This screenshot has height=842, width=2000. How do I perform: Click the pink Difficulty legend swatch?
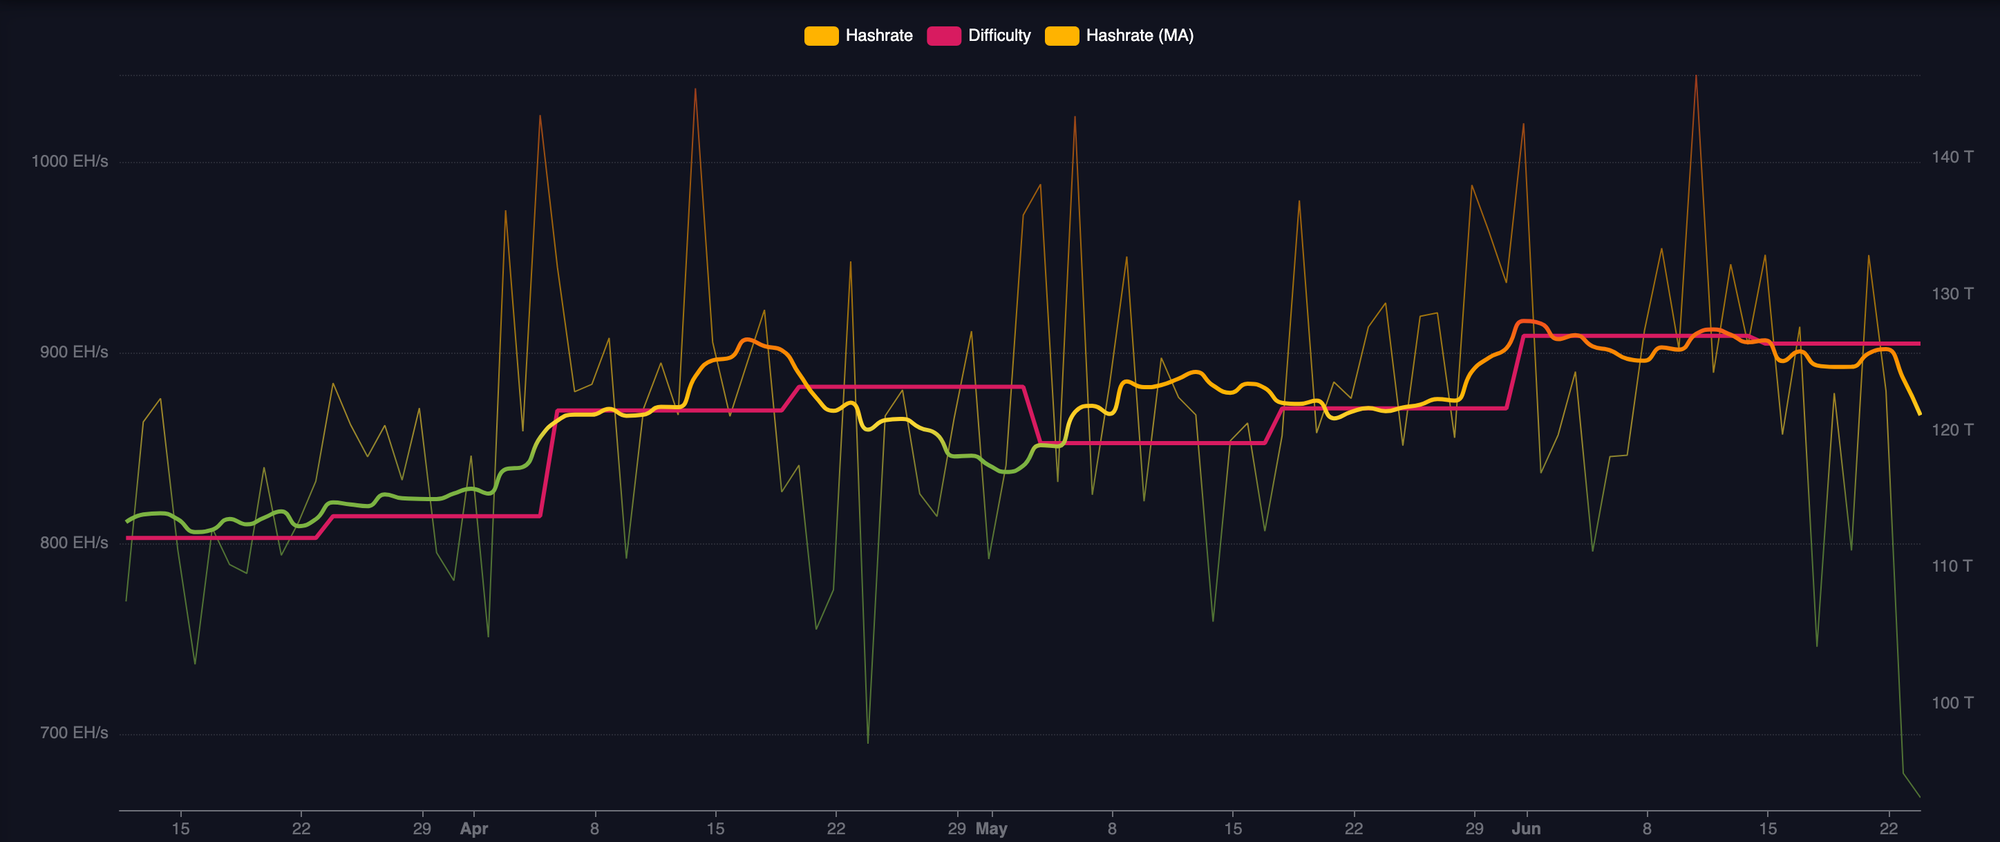coord(944,36)
